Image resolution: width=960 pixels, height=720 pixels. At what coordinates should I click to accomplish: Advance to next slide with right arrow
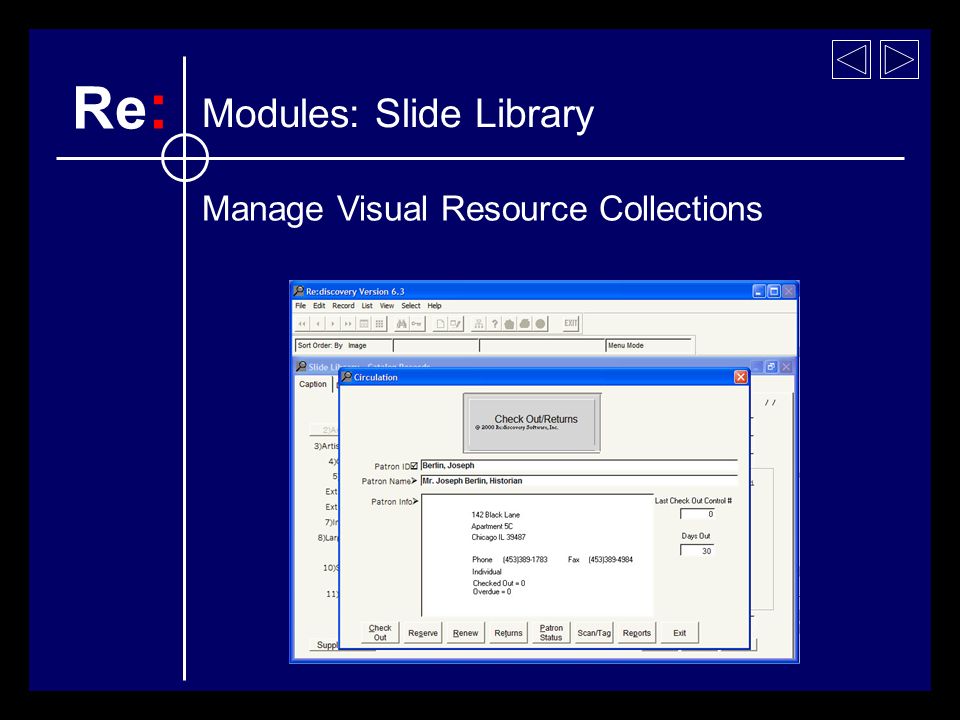coord(899,59)
